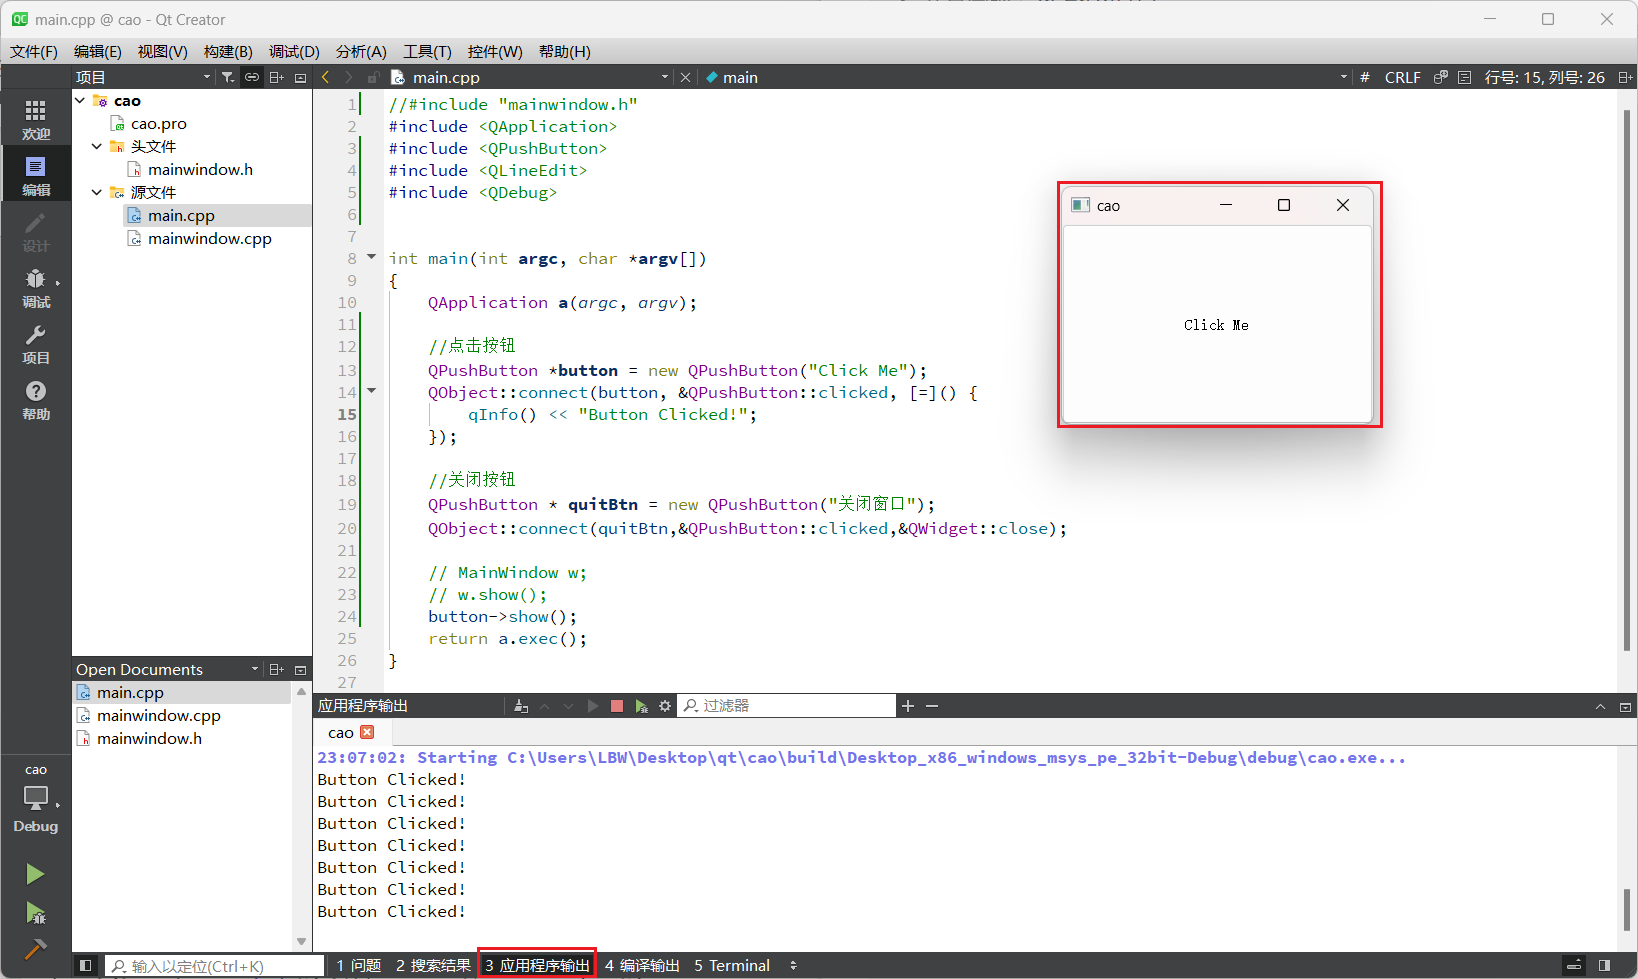Open the 构建(B) menu

228,51
